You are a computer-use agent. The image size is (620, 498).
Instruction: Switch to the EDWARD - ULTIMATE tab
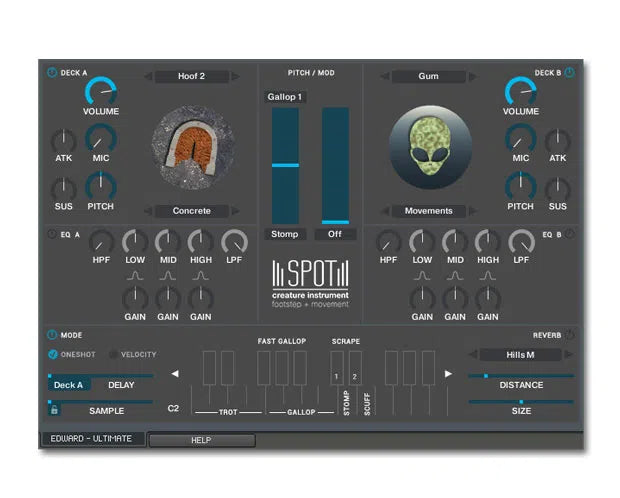pos(92,439)
